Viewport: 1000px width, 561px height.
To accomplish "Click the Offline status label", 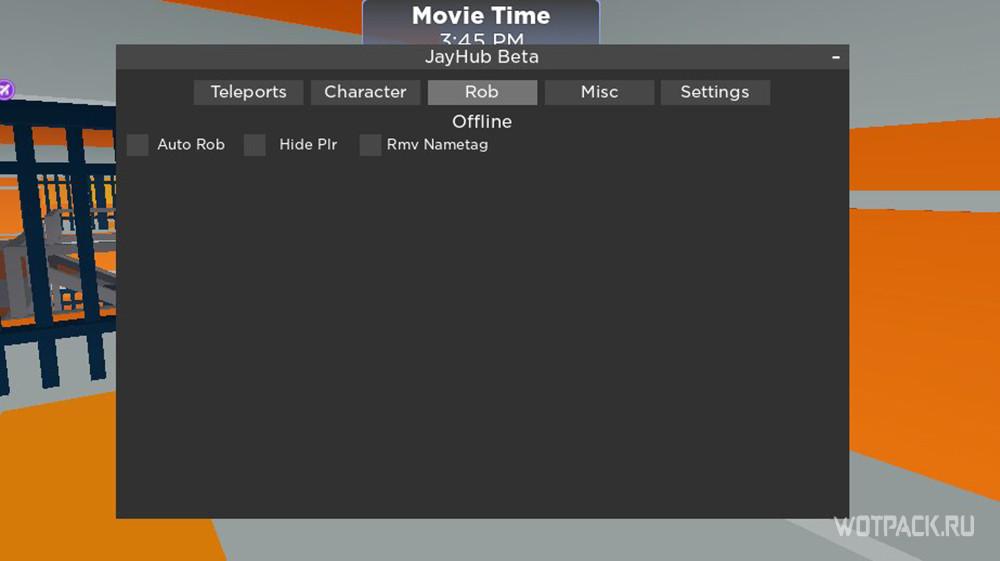I will [482, 122].
